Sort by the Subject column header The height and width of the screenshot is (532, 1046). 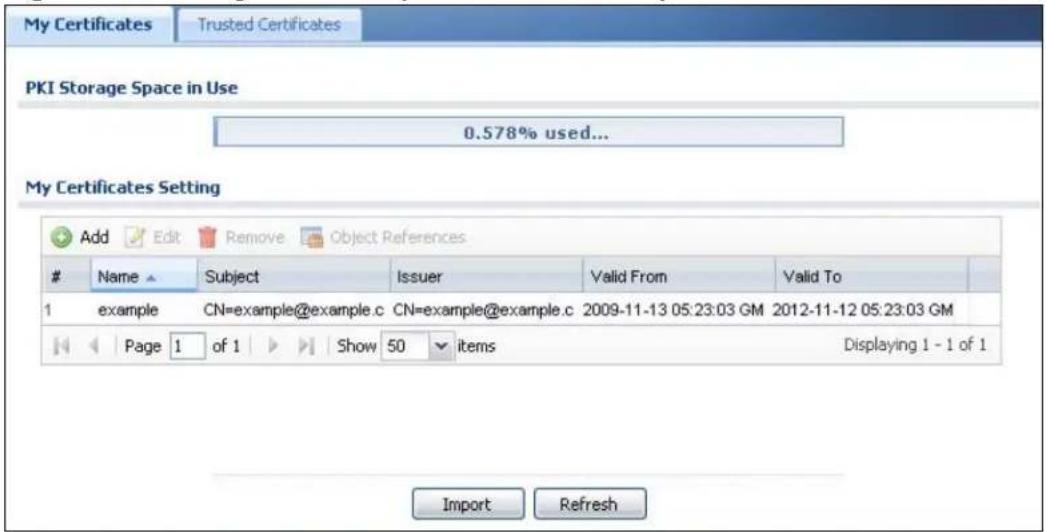point(294,276)
